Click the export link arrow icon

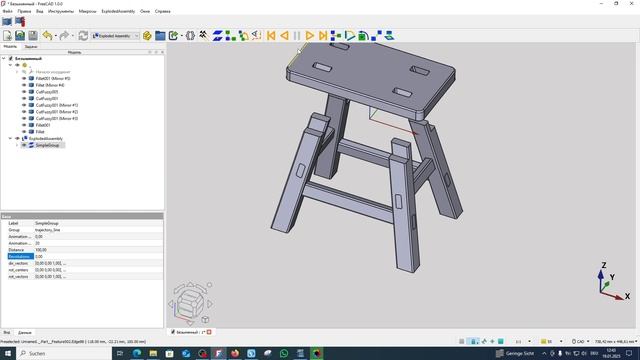173,36
